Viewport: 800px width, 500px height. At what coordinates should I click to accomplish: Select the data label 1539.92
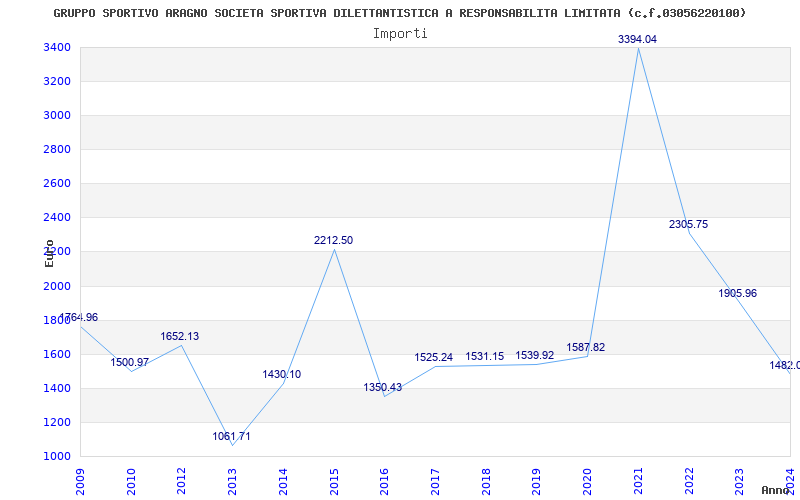click(x=535, y=355)
